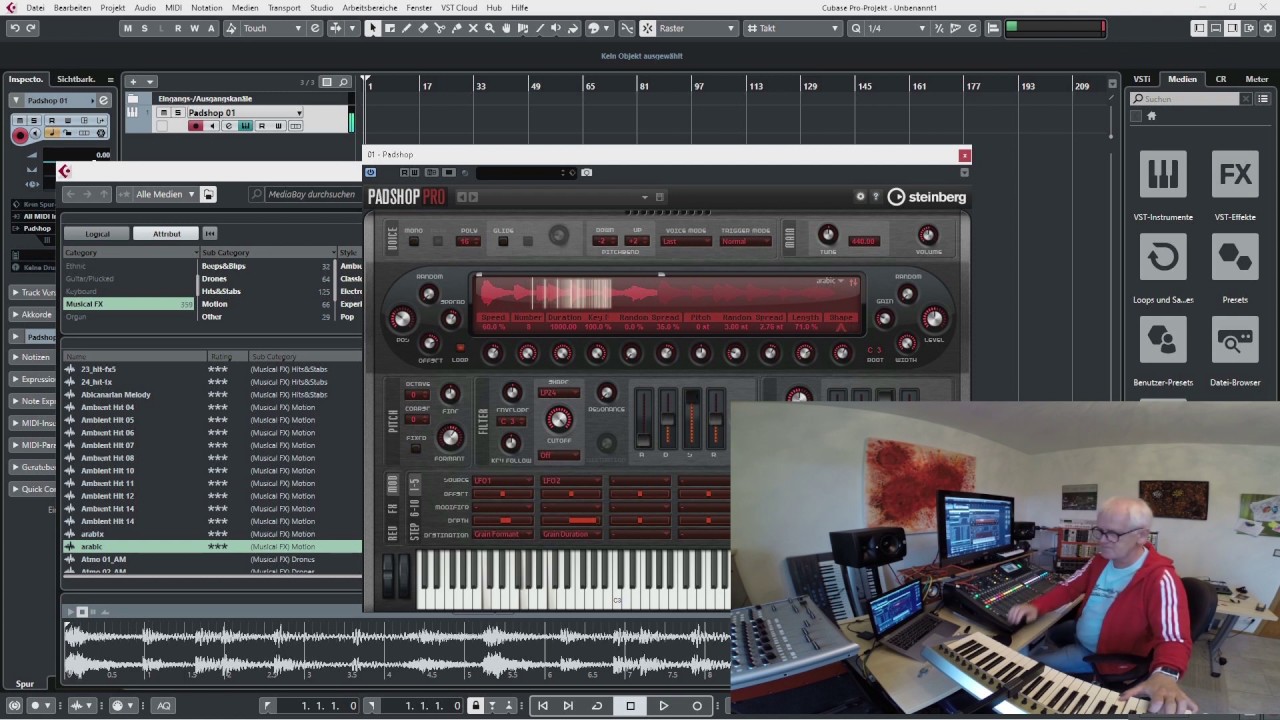Toggle global Mute M button
1280x720 pixels.
(127, 28)
